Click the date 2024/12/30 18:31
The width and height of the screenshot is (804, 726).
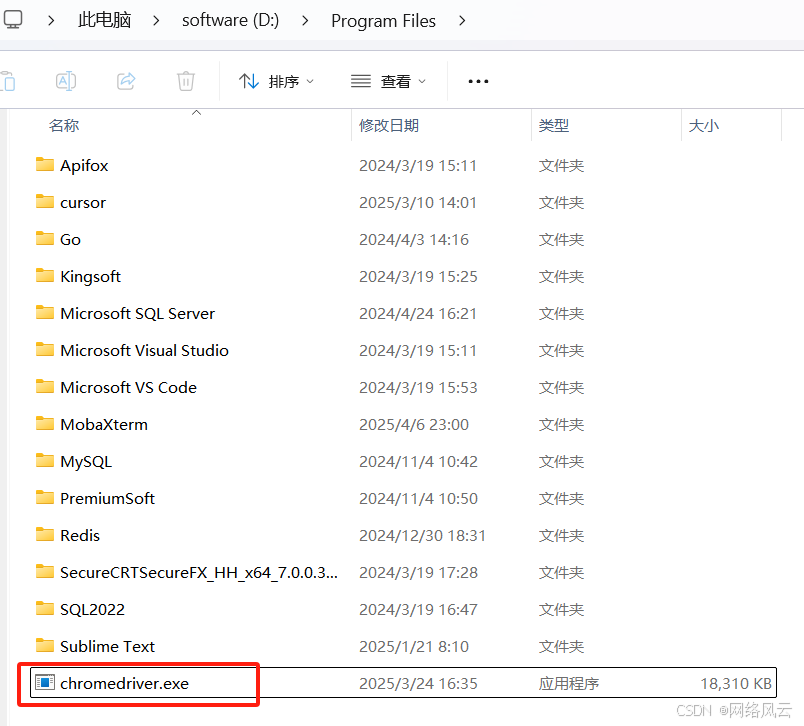click(422, 535)
